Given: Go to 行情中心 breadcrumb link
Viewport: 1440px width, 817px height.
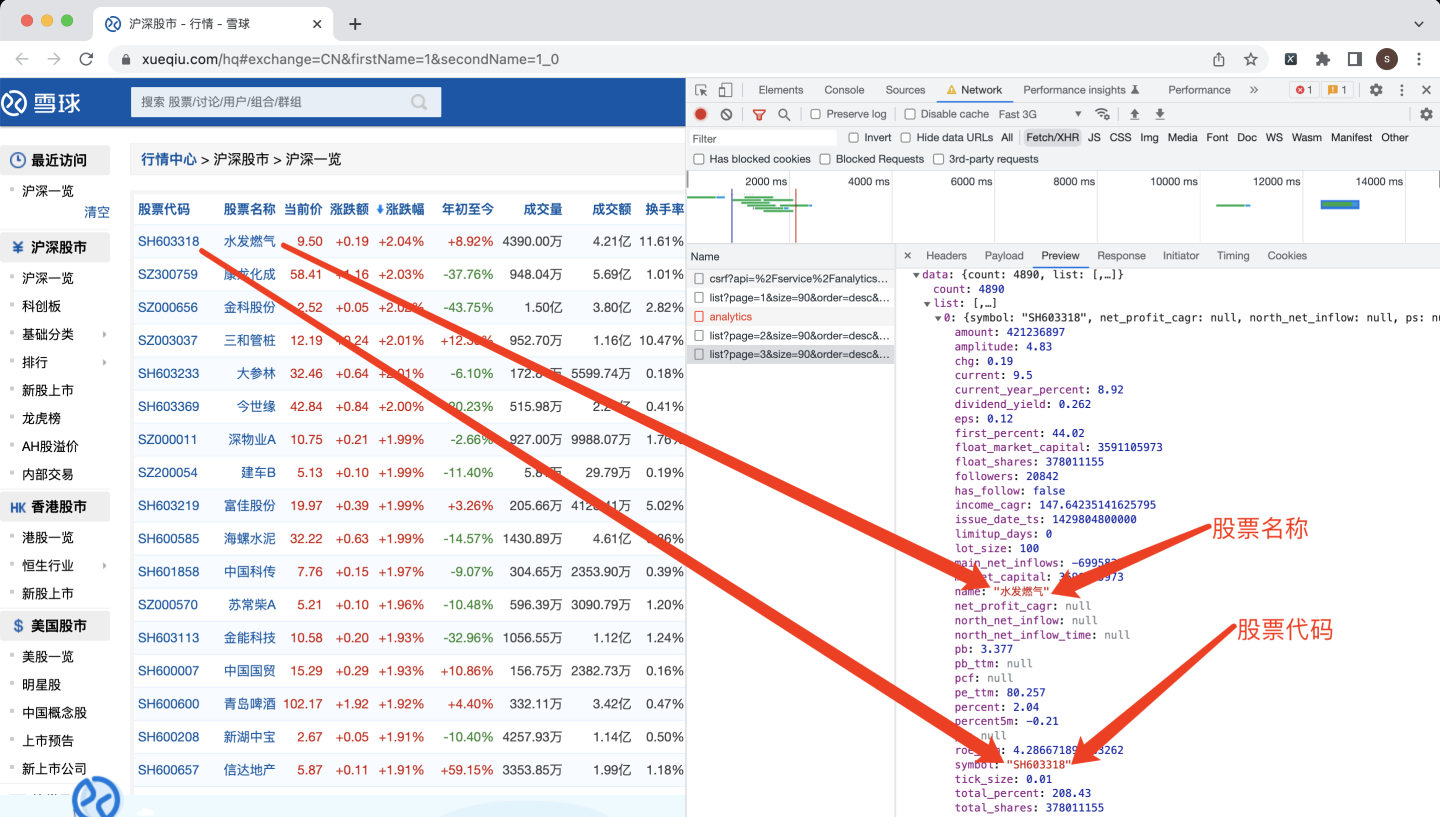Looking at the screenshot, I should tap(169, 159).
